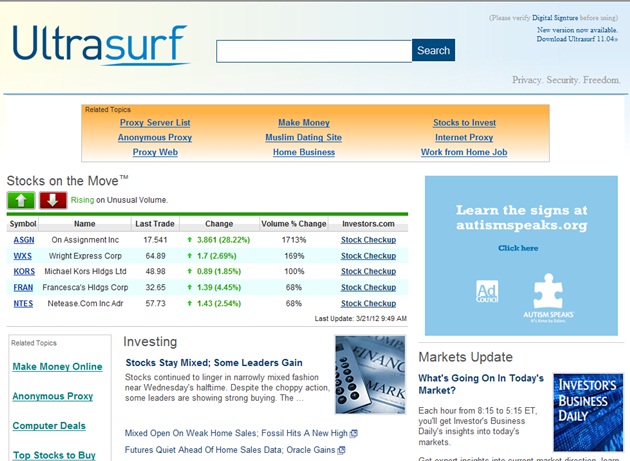Open the Work from Home Job link
The height and width of the screenshot is (461, 630).
pos(464,152)
